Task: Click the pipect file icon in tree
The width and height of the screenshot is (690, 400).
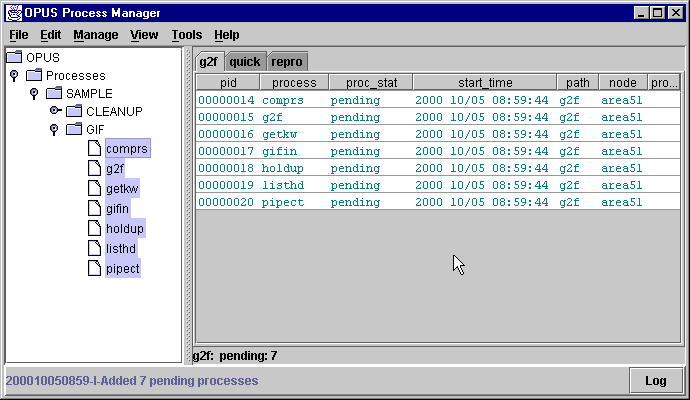Action: (x=94, y=268)
